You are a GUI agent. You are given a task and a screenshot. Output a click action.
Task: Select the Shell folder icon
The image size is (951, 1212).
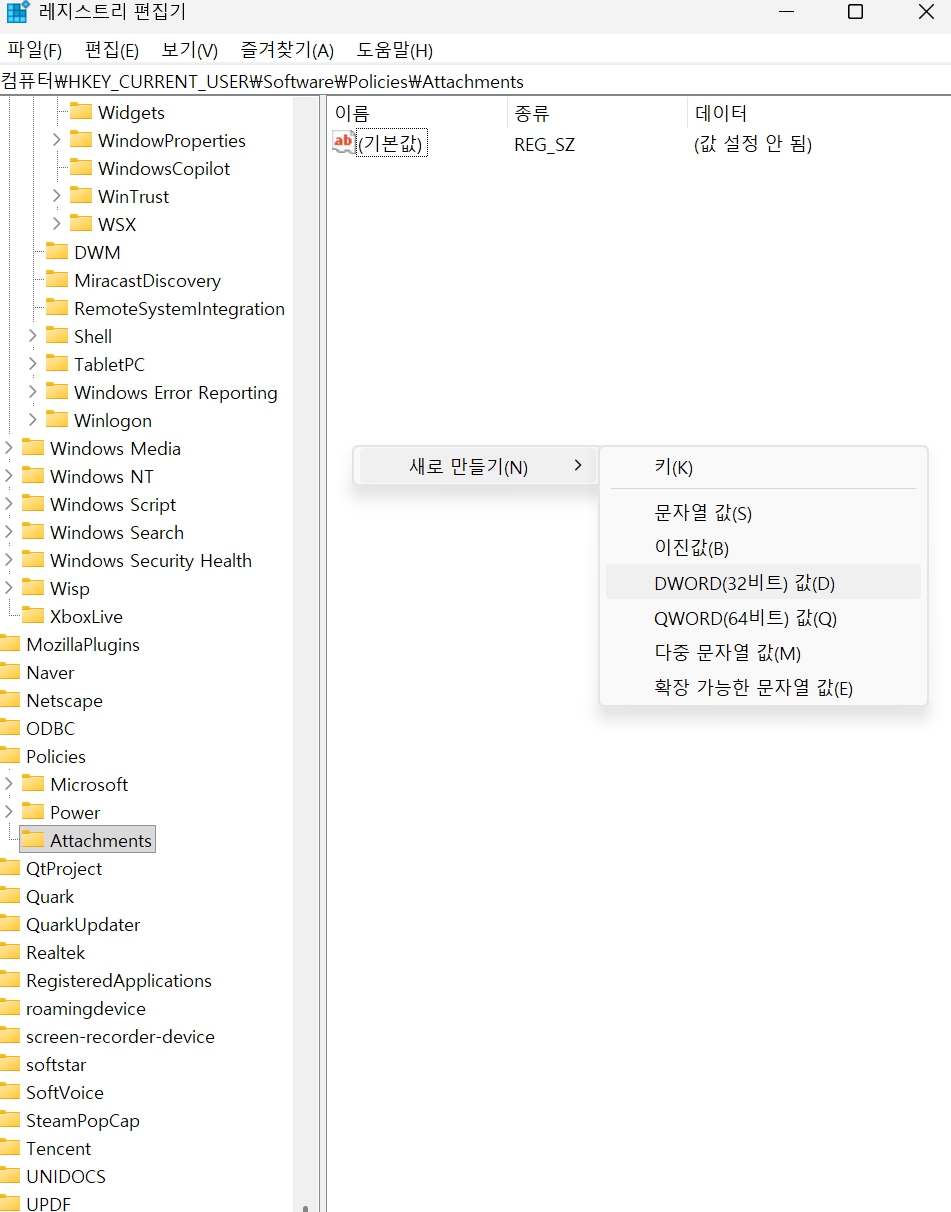pyautogui.click(x=57, y=336)
